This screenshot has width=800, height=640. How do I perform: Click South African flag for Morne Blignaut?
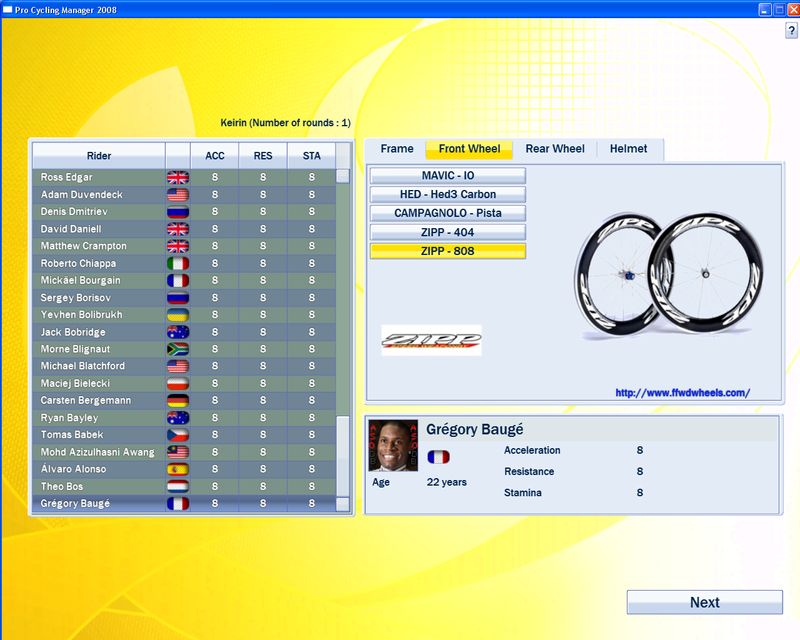click(177, 349)
